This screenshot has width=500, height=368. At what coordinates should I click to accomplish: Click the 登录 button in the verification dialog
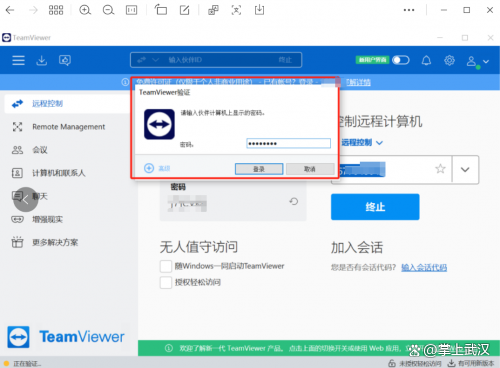click(x=259, y=169)
